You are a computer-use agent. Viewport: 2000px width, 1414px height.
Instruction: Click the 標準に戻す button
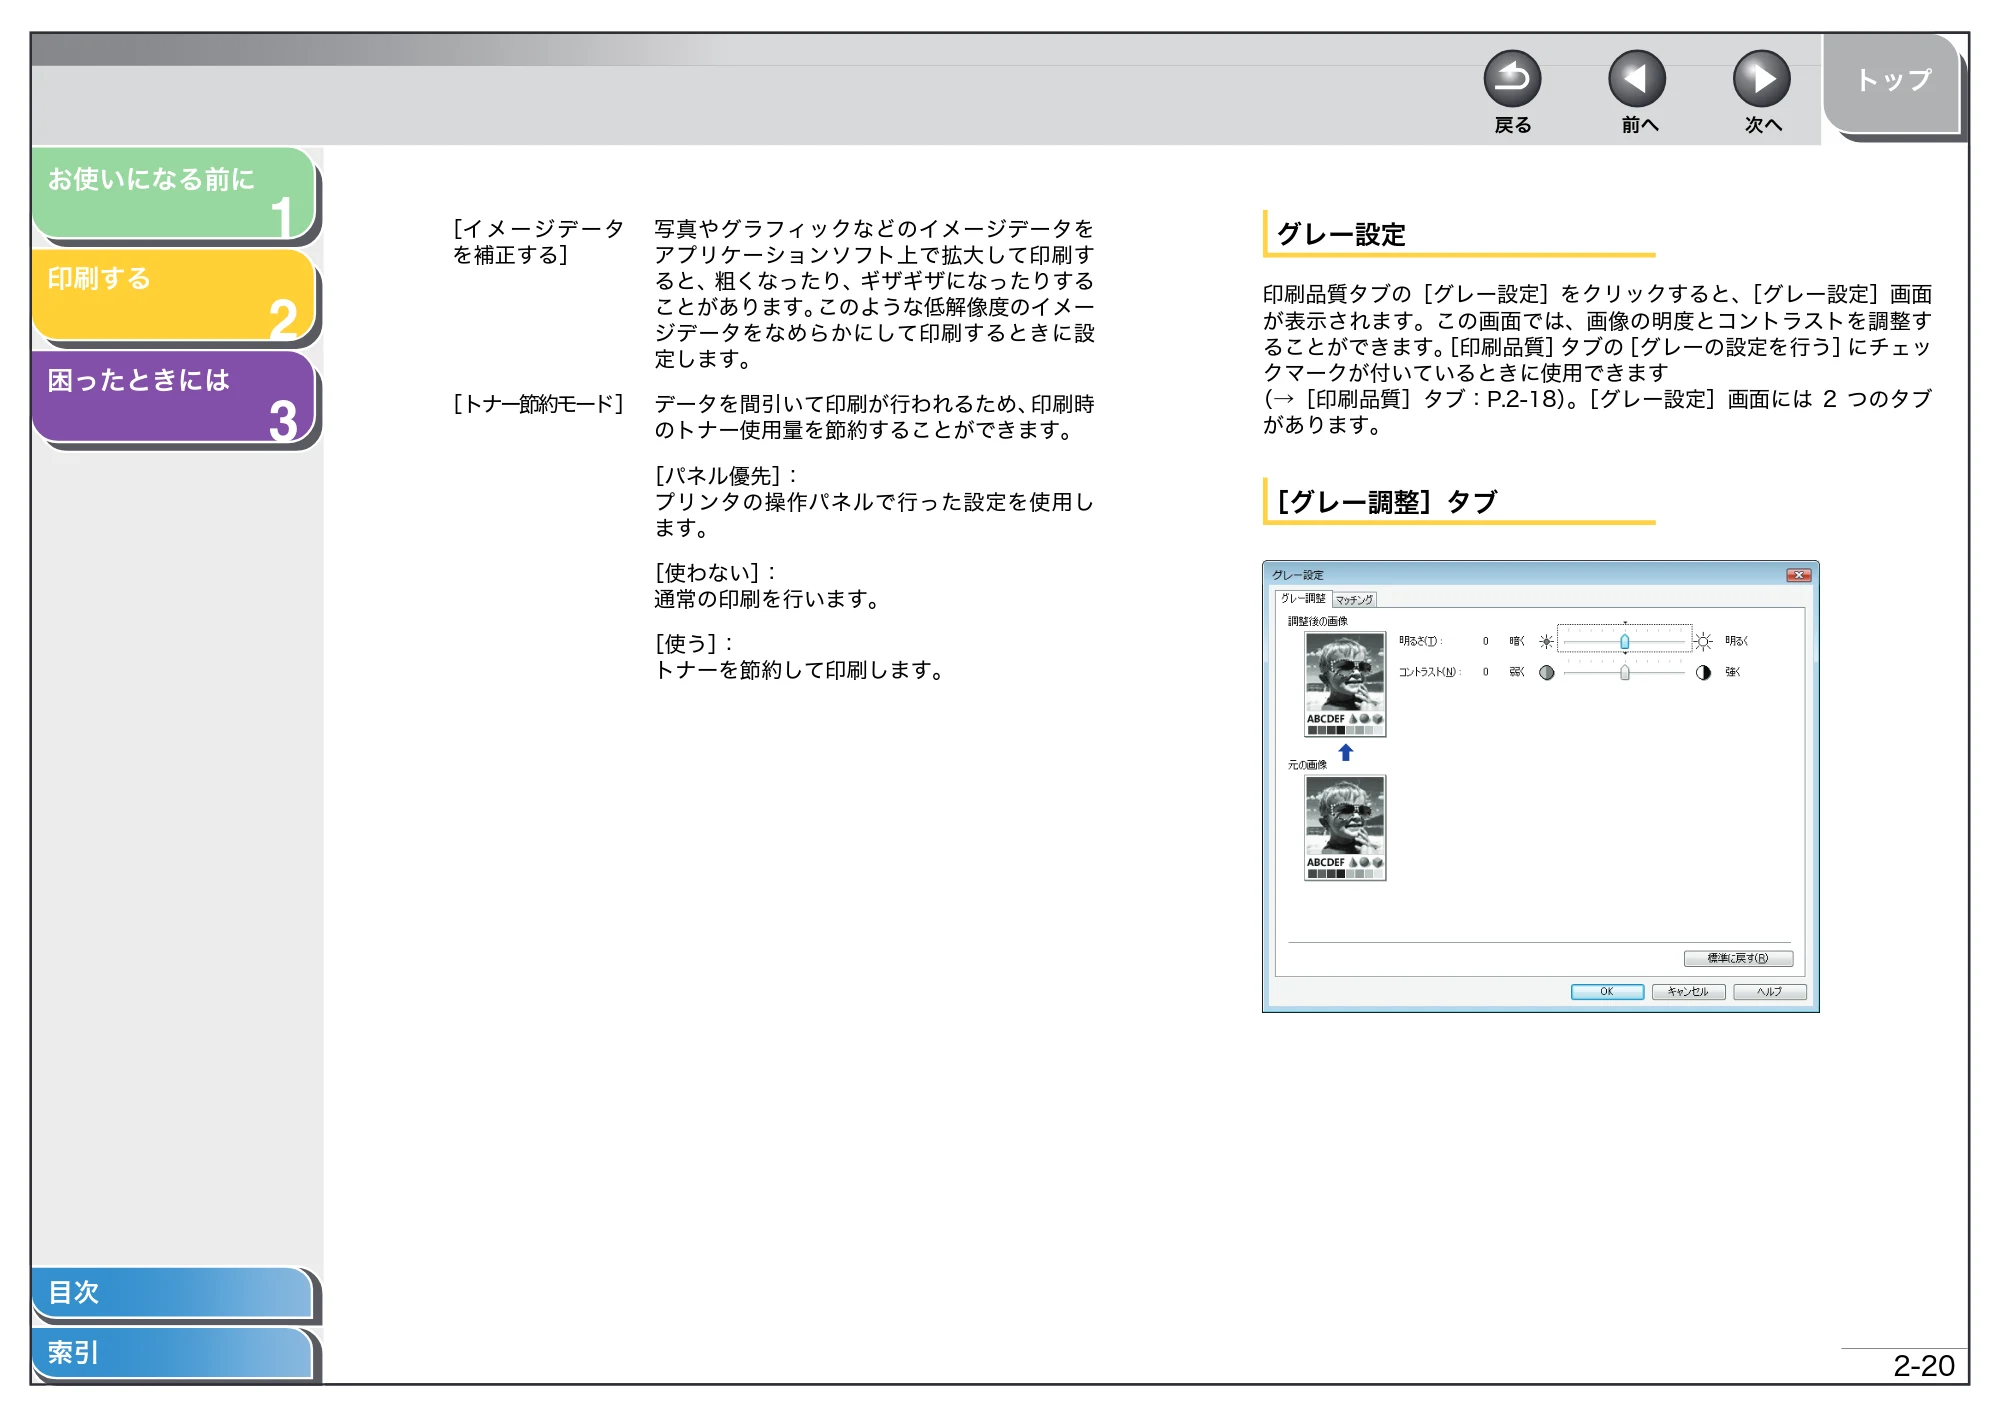[1738, 958]
